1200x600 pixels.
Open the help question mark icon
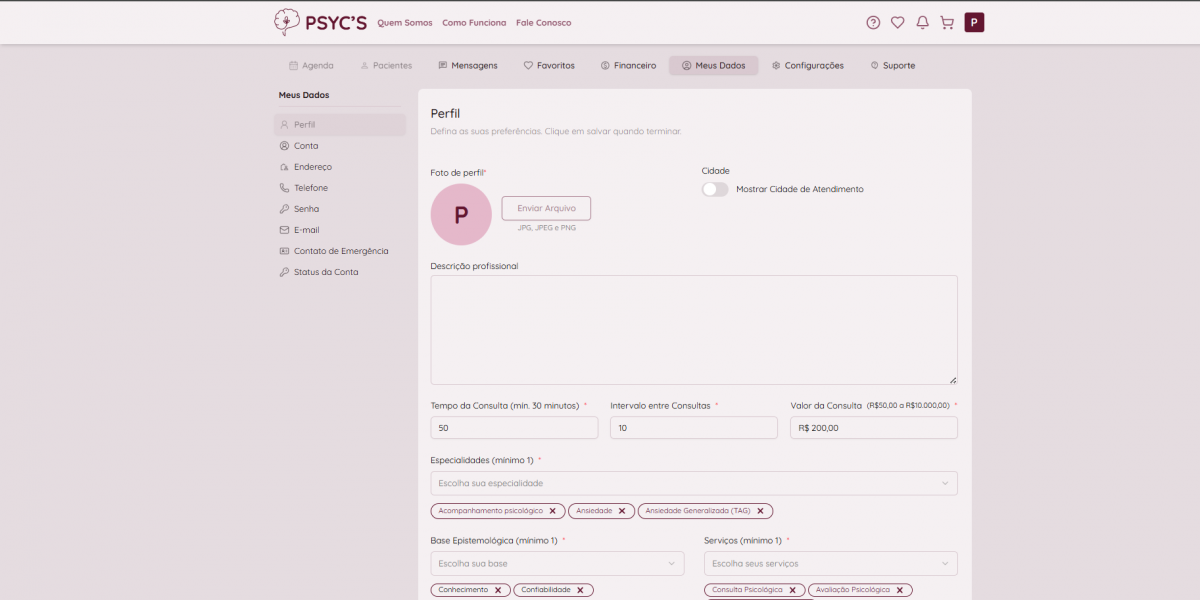873,22
